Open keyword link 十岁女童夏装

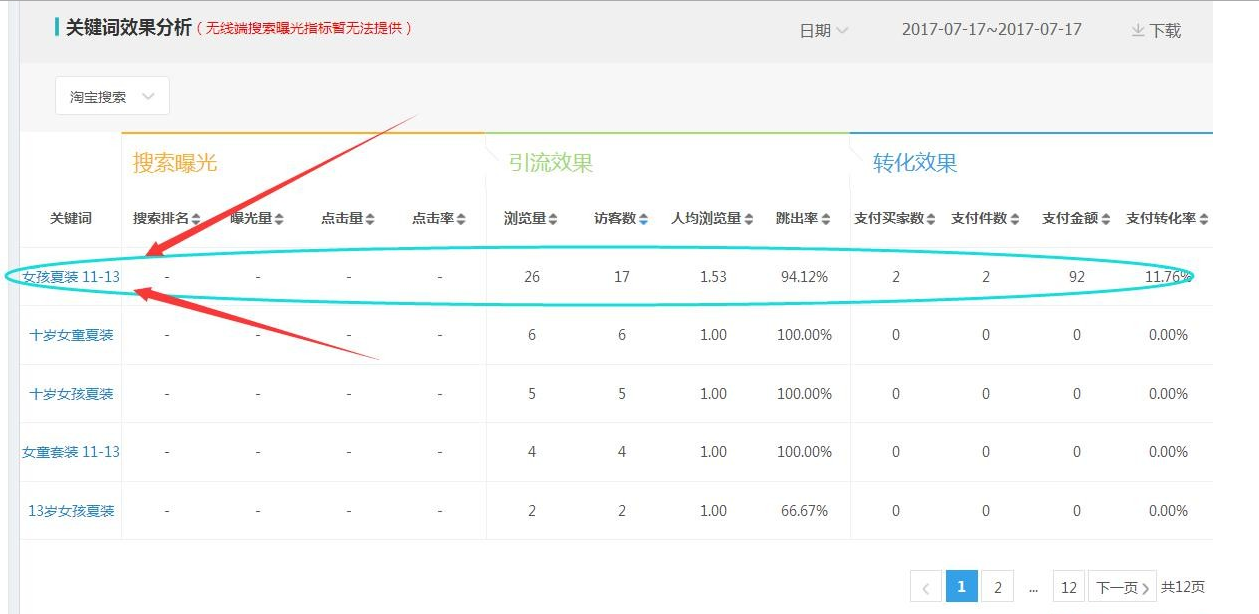(71, 335)
